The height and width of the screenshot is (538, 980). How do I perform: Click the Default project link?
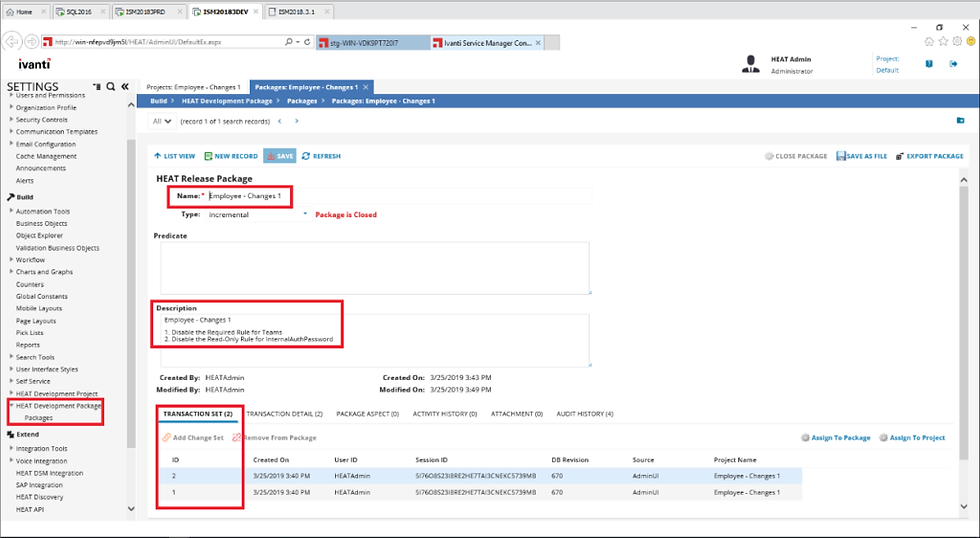(887, 70)
